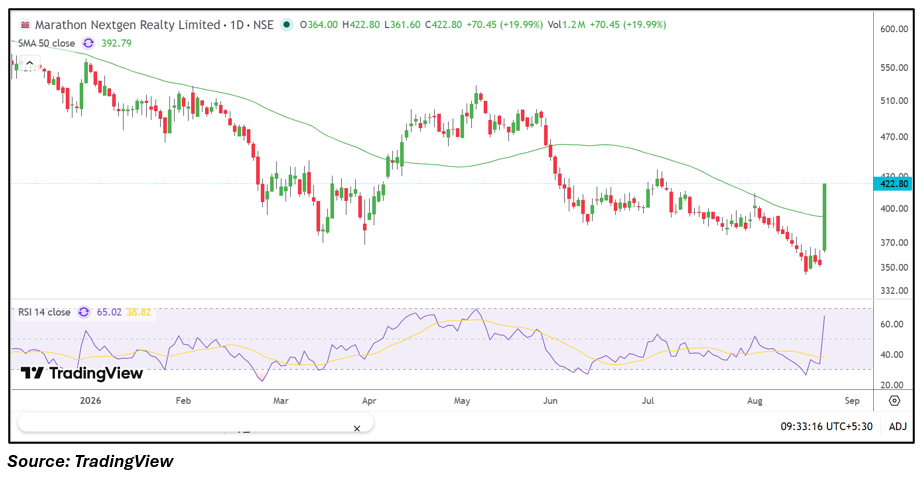Click the NSE exchange label

click(263, 25)
